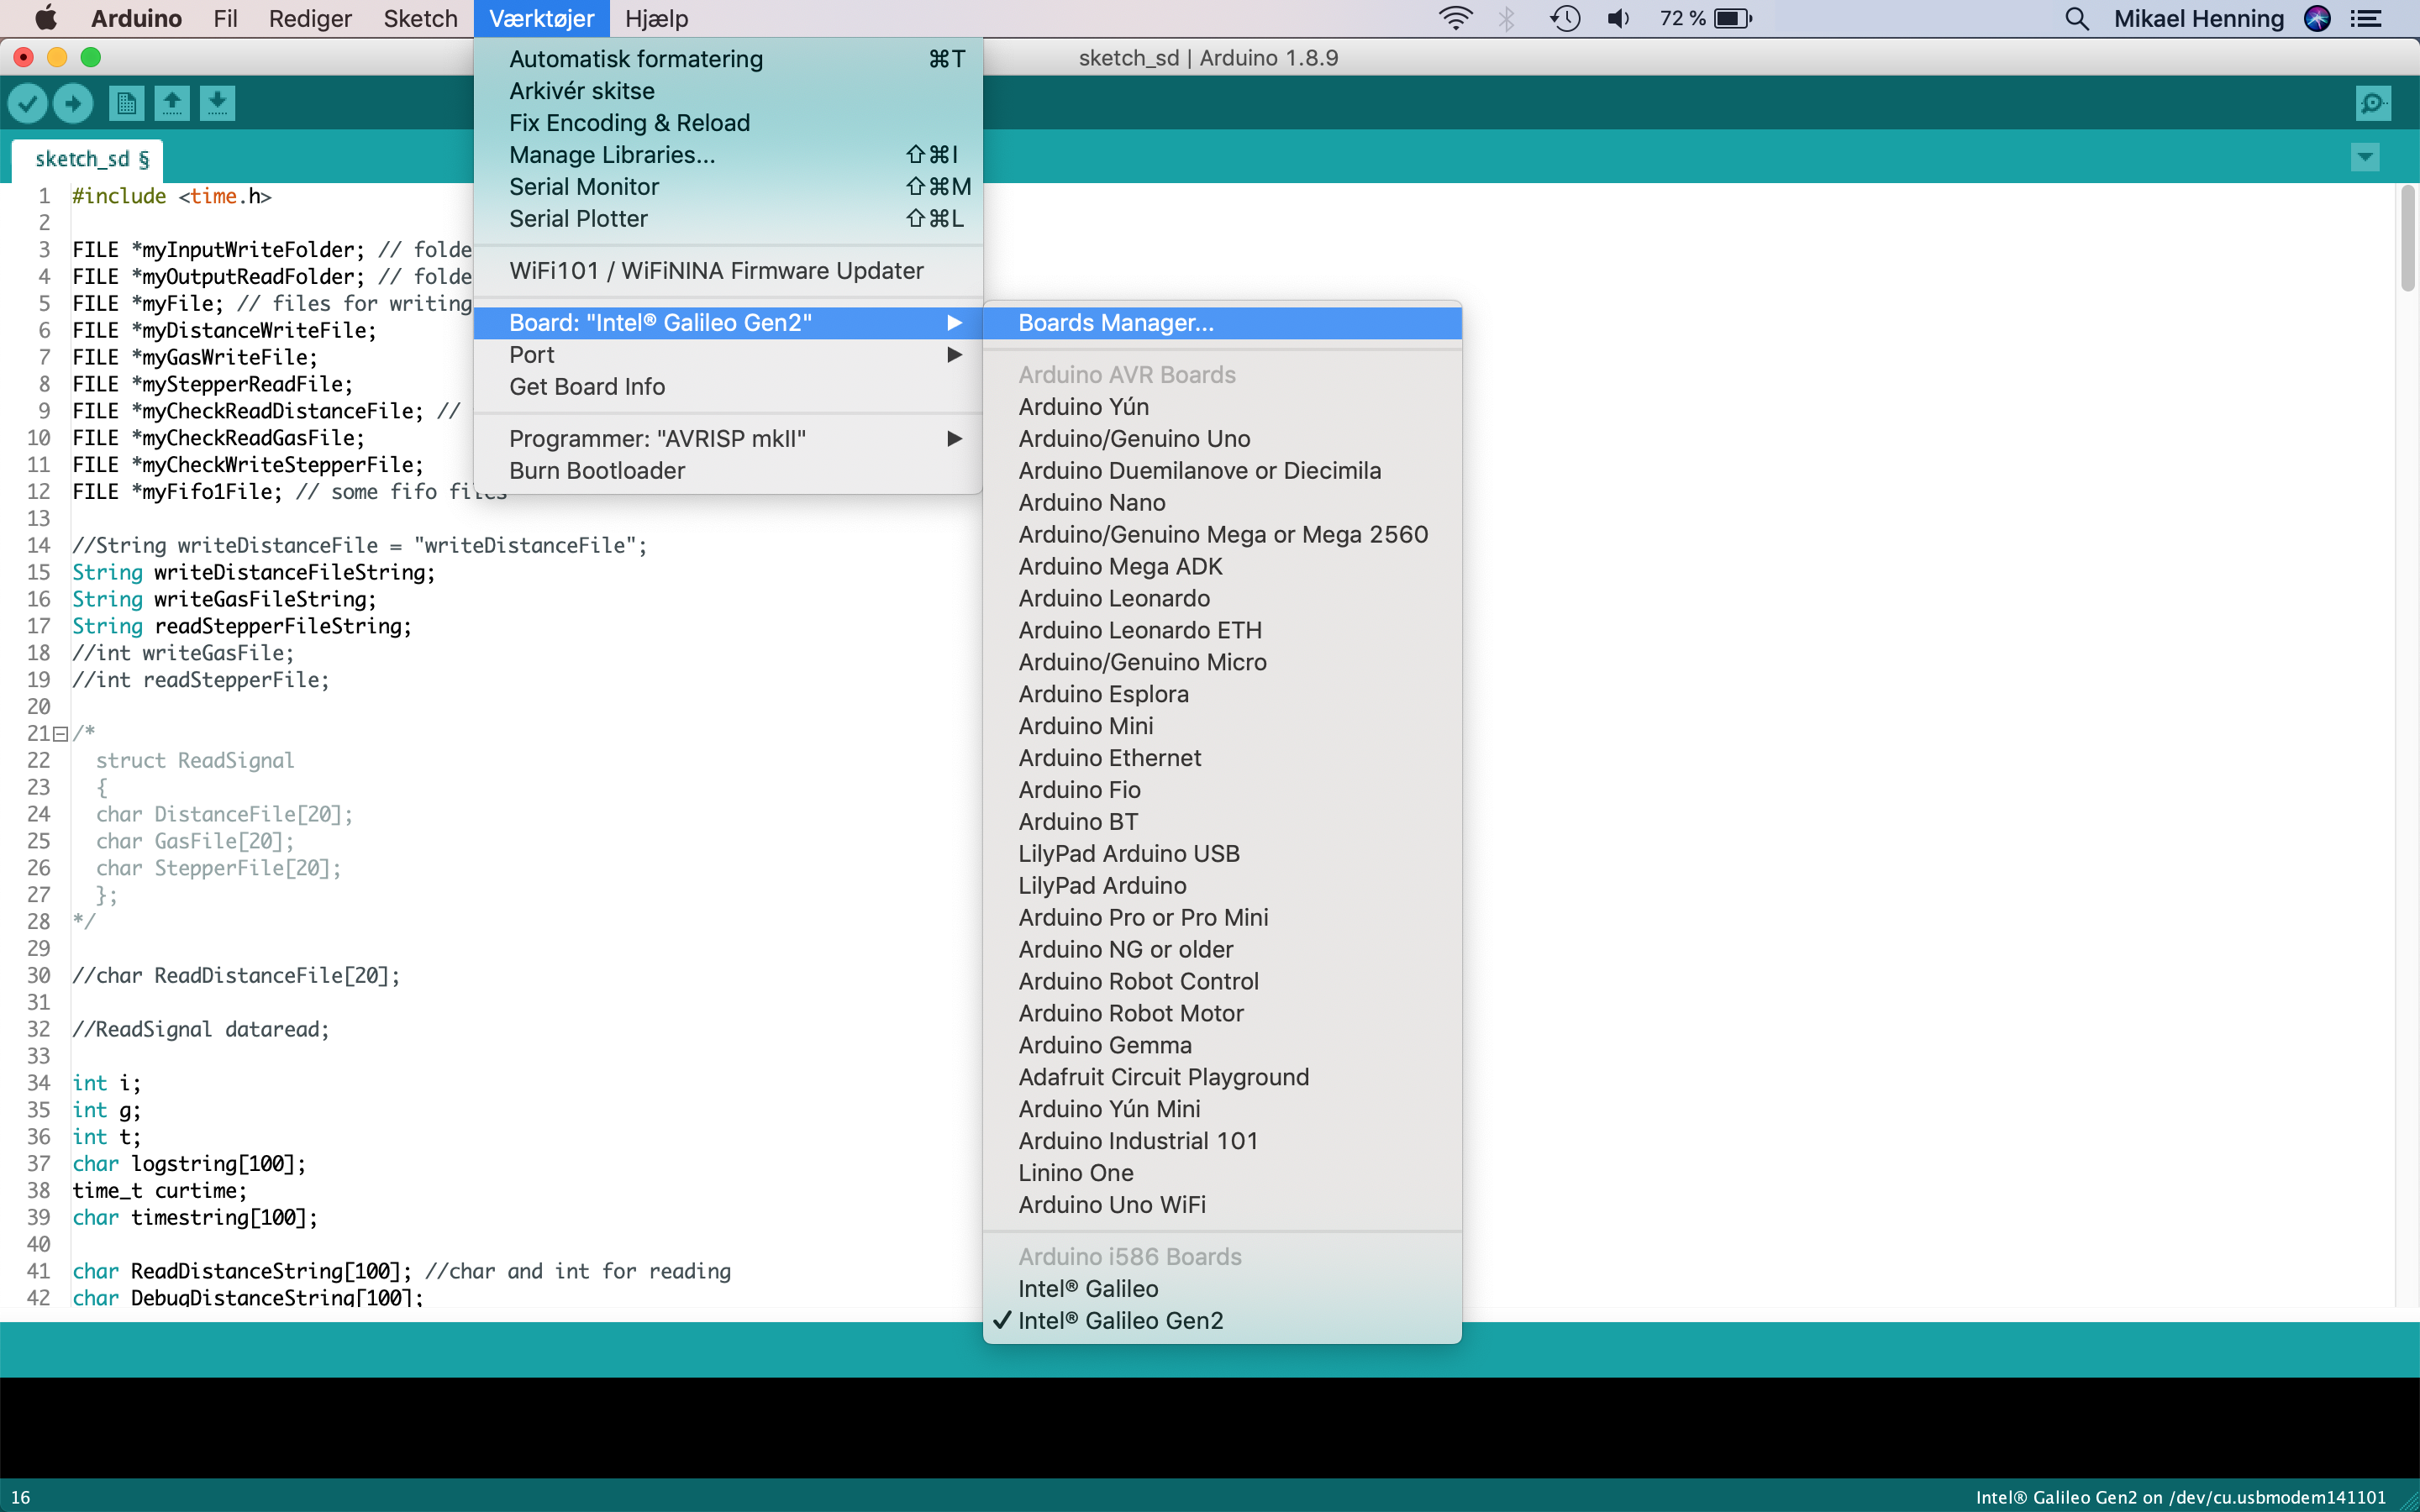Expand the Programmer: AVRISP mkII submenu
Viewport: 2420px width, 1512px height.
728,439
